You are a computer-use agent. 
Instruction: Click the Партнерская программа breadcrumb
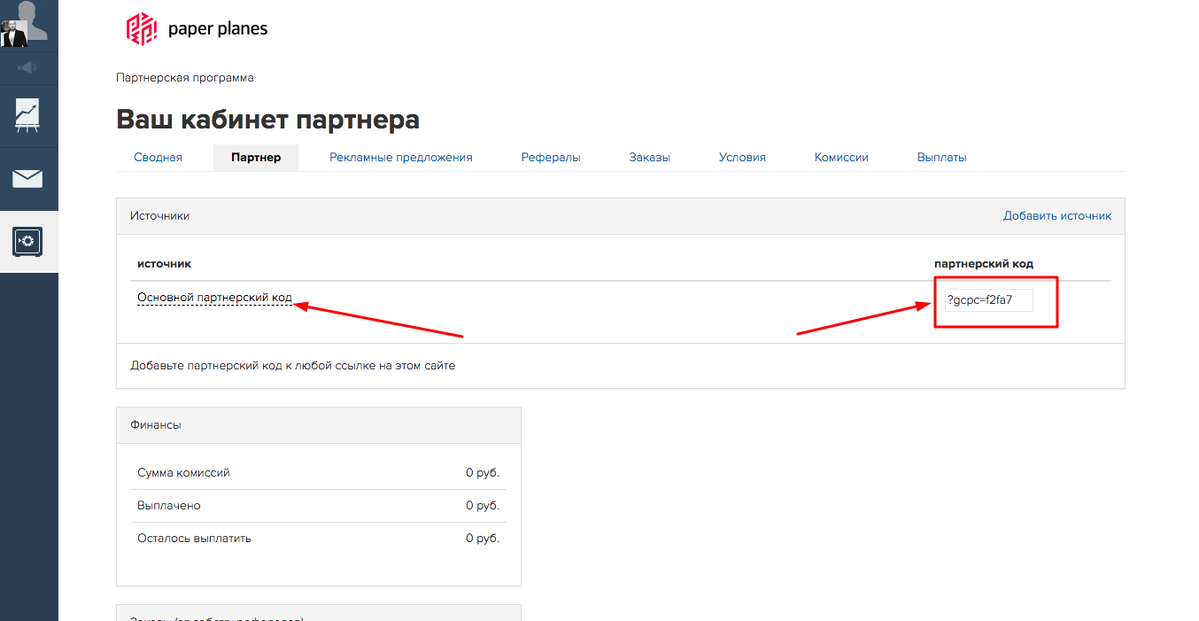[185, 78]
